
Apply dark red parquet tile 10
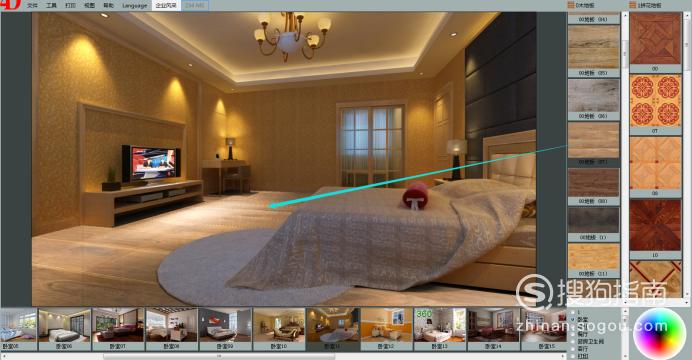click(x=655, y=225)
